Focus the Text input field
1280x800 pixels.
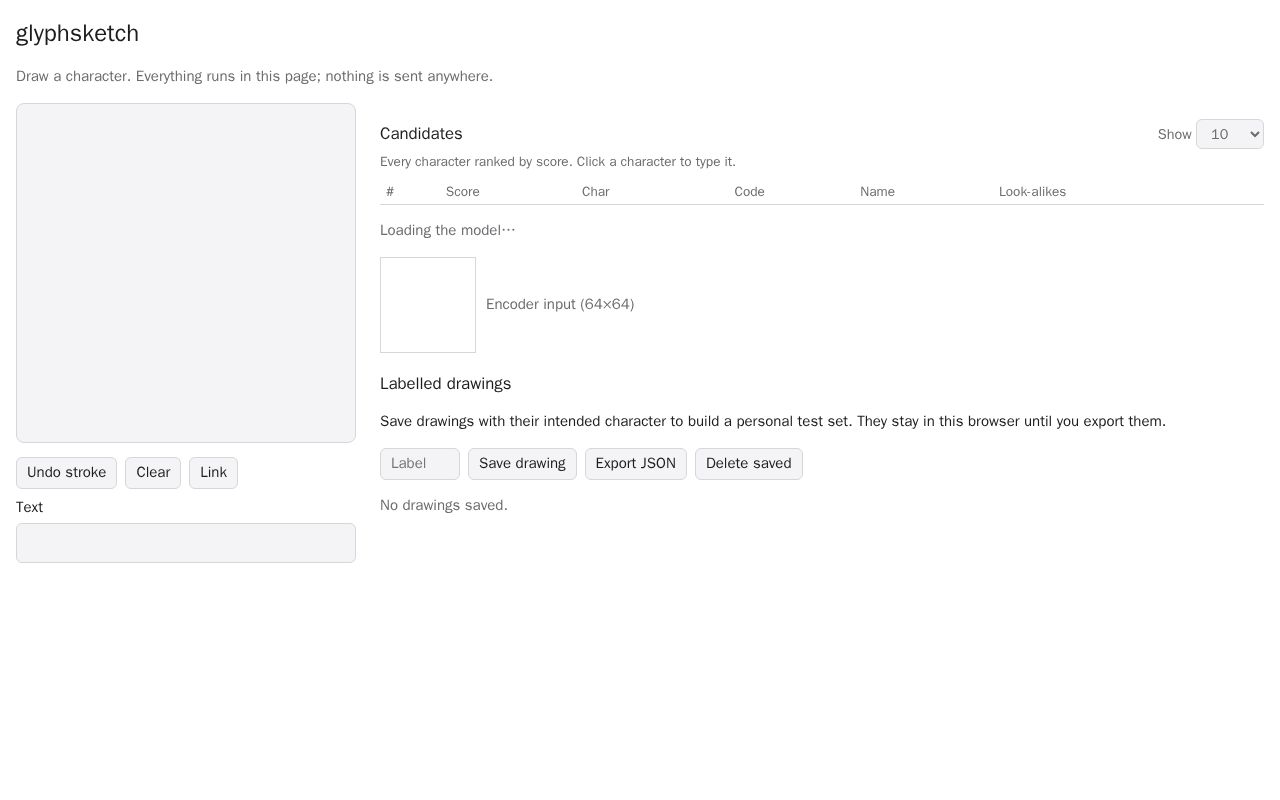186,543
